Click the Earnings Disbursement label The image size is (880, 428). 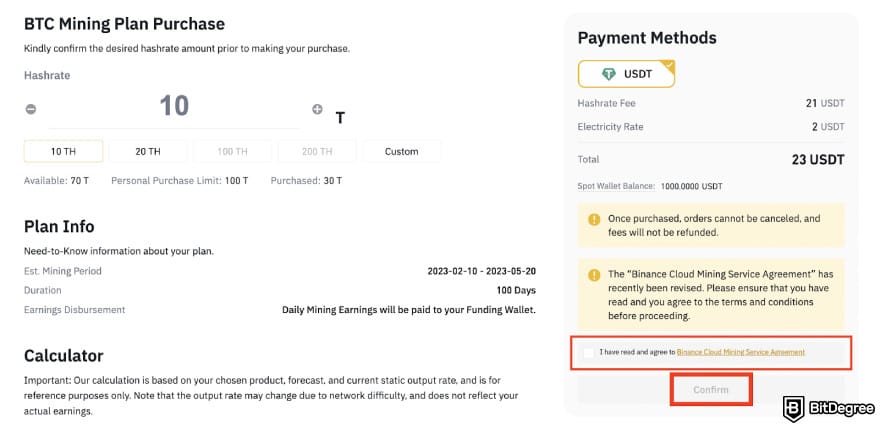(75, 310)
